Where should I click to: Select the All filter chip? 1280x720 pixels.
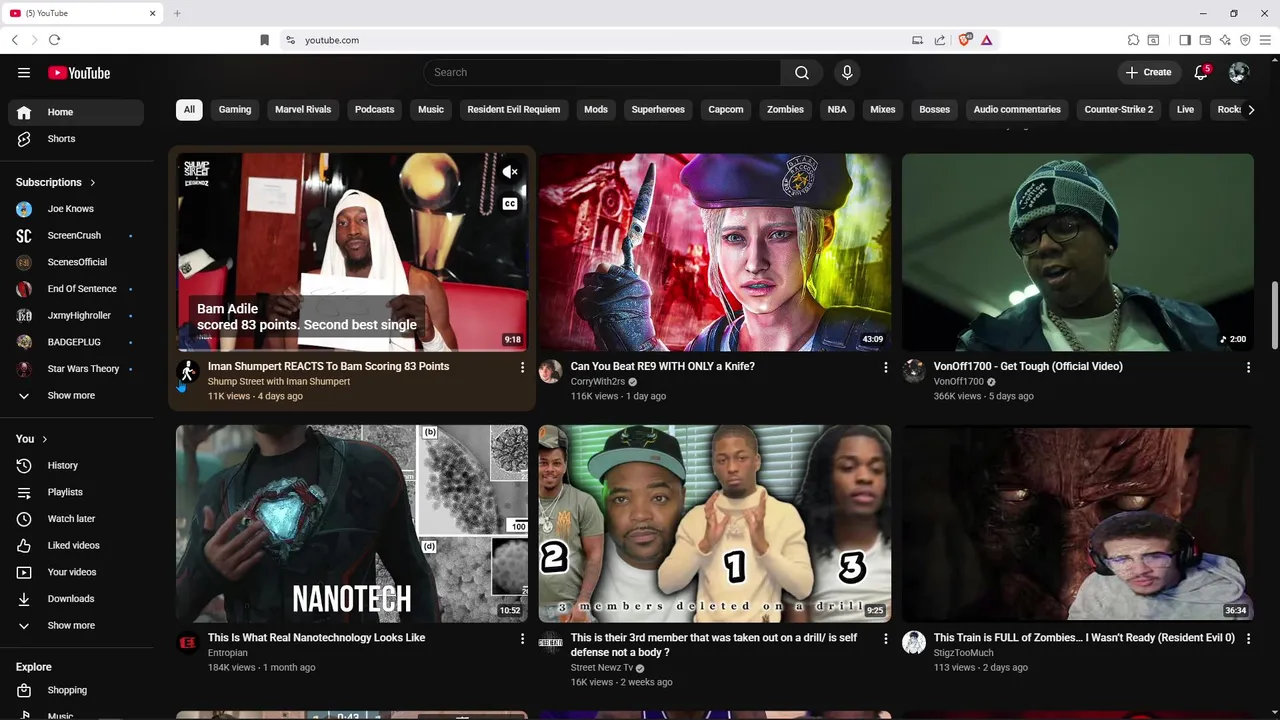point(189,110)
